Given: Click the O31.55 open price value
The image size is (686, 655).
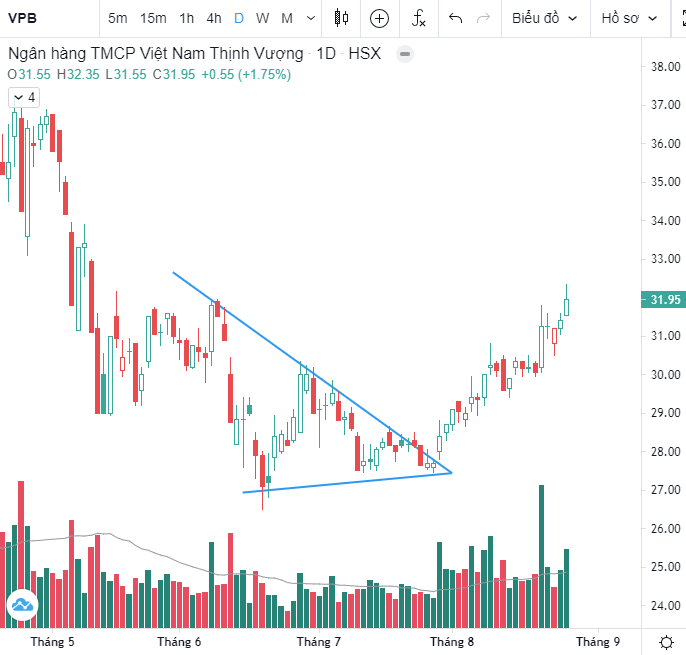Looking at the screenshot, I should tap(29, 74).
